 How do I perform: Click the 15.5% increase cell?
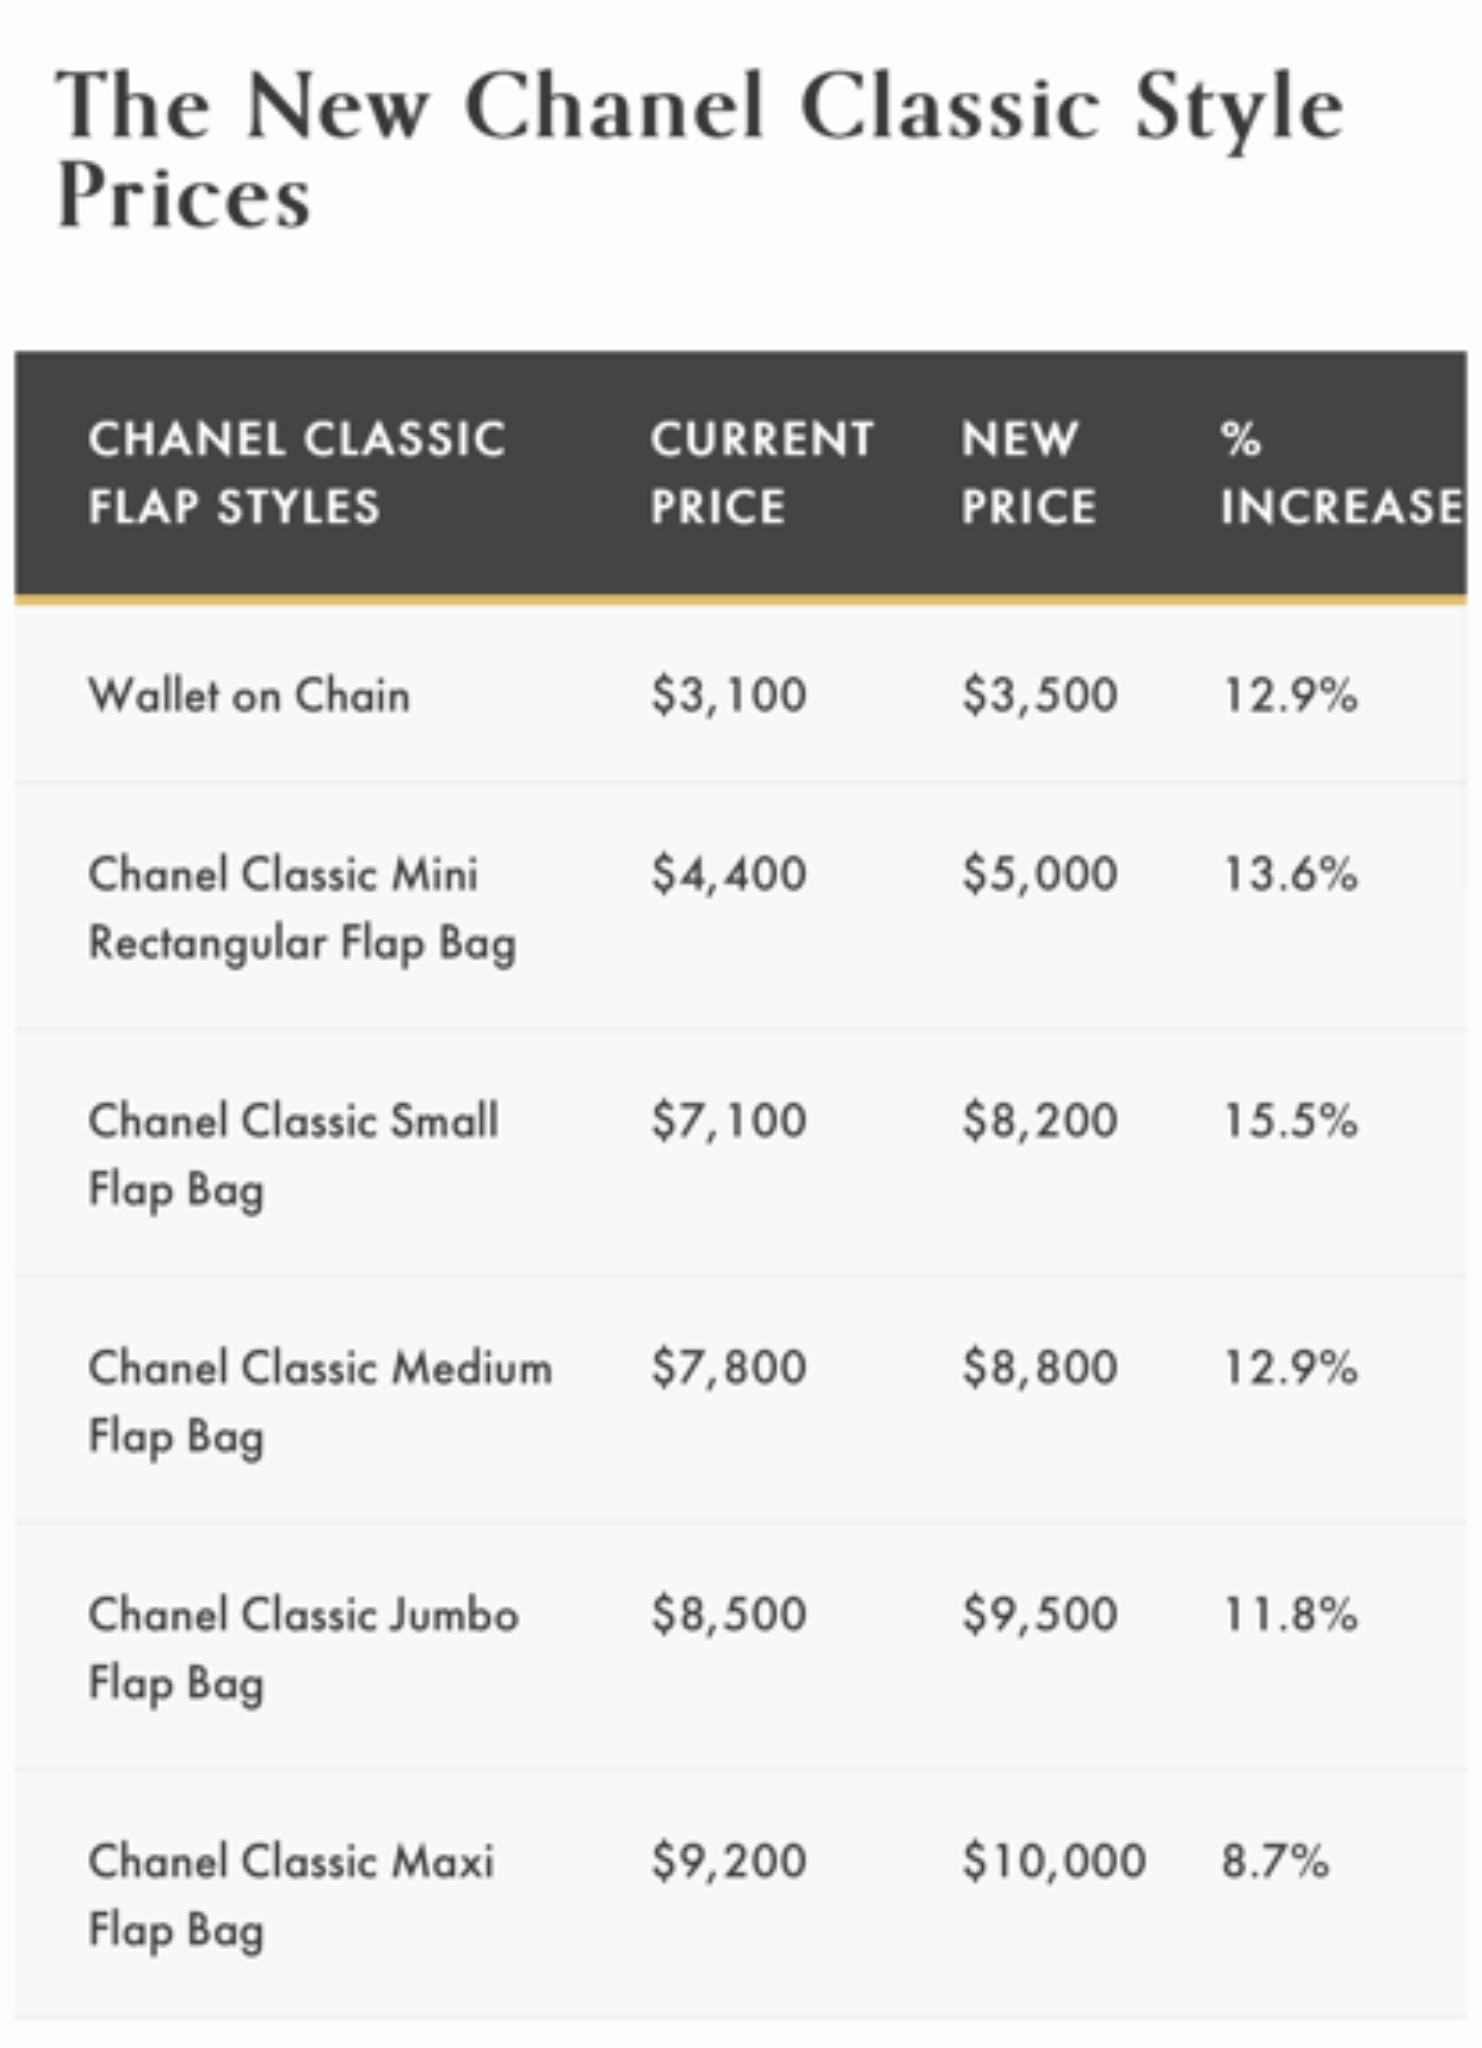pos(1290,1121)
